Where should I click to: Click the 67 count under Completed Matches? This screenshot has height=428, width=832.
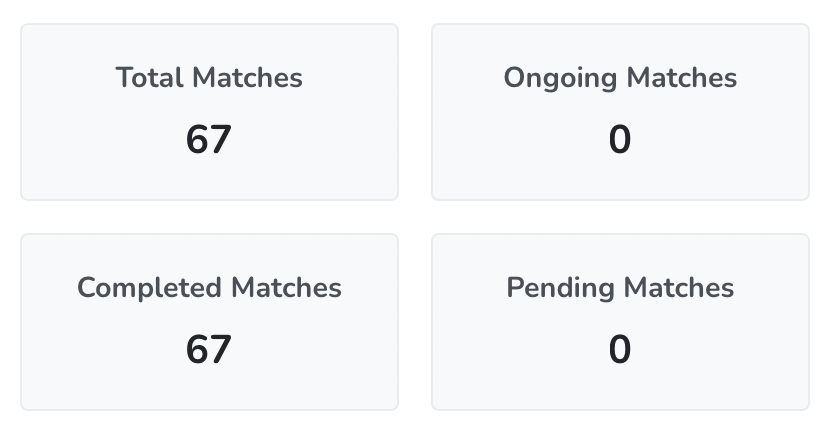coord(209,349)
